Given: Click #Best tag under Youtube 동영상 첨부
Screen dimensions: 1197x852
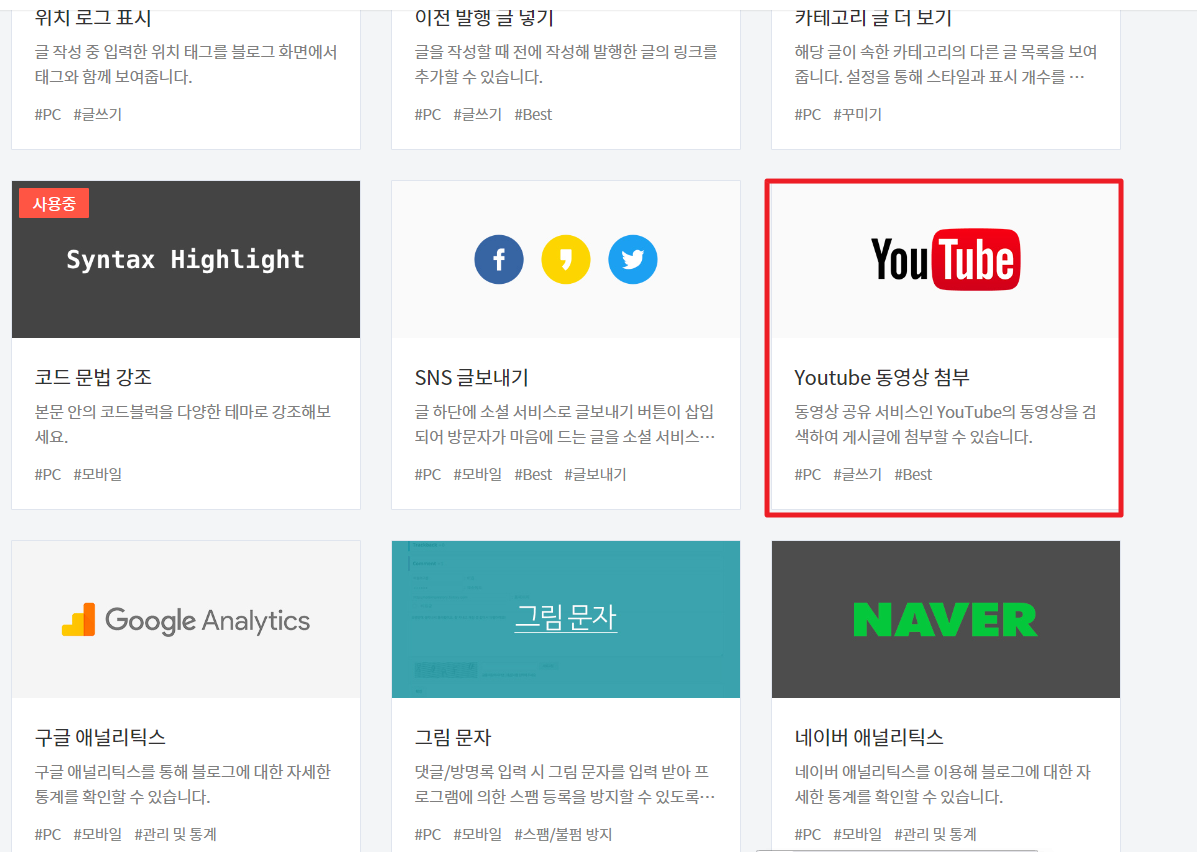Looking at the screenshot, I should point(913,475).
